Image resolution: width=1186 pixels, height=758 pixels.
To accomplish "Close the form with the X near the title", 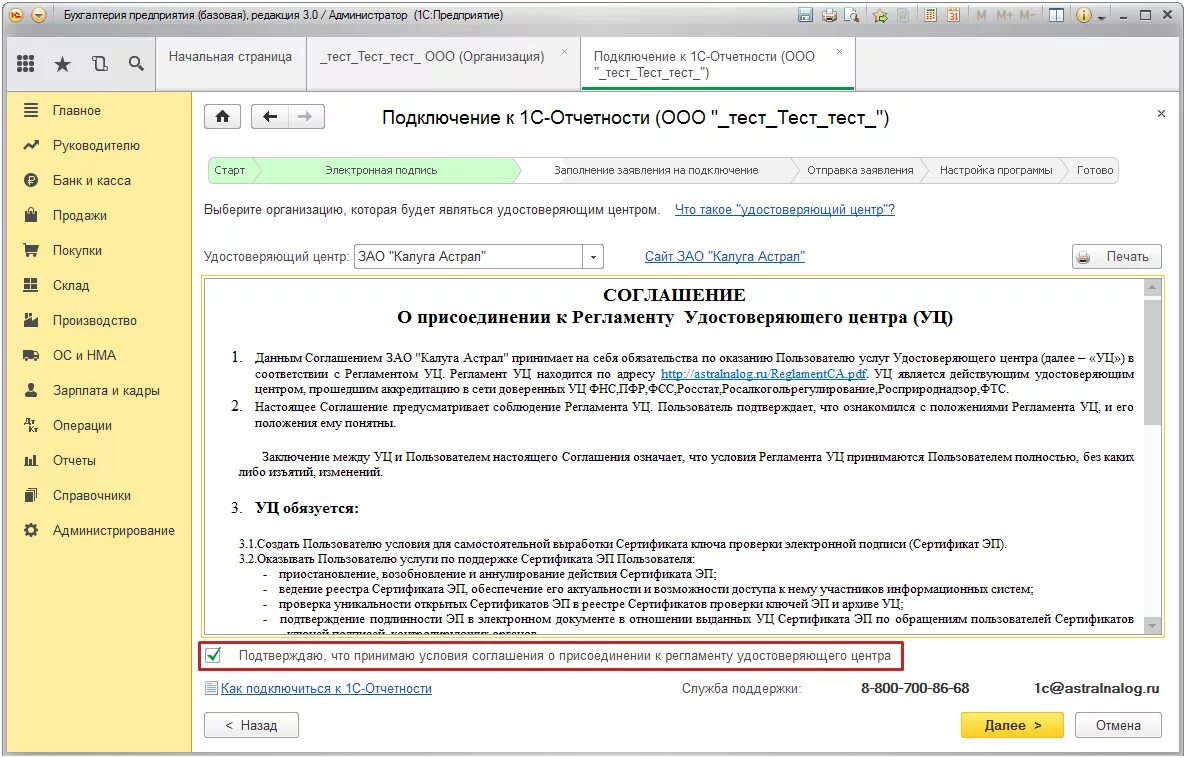I will pyautogui.click(x=1161, y=113).
